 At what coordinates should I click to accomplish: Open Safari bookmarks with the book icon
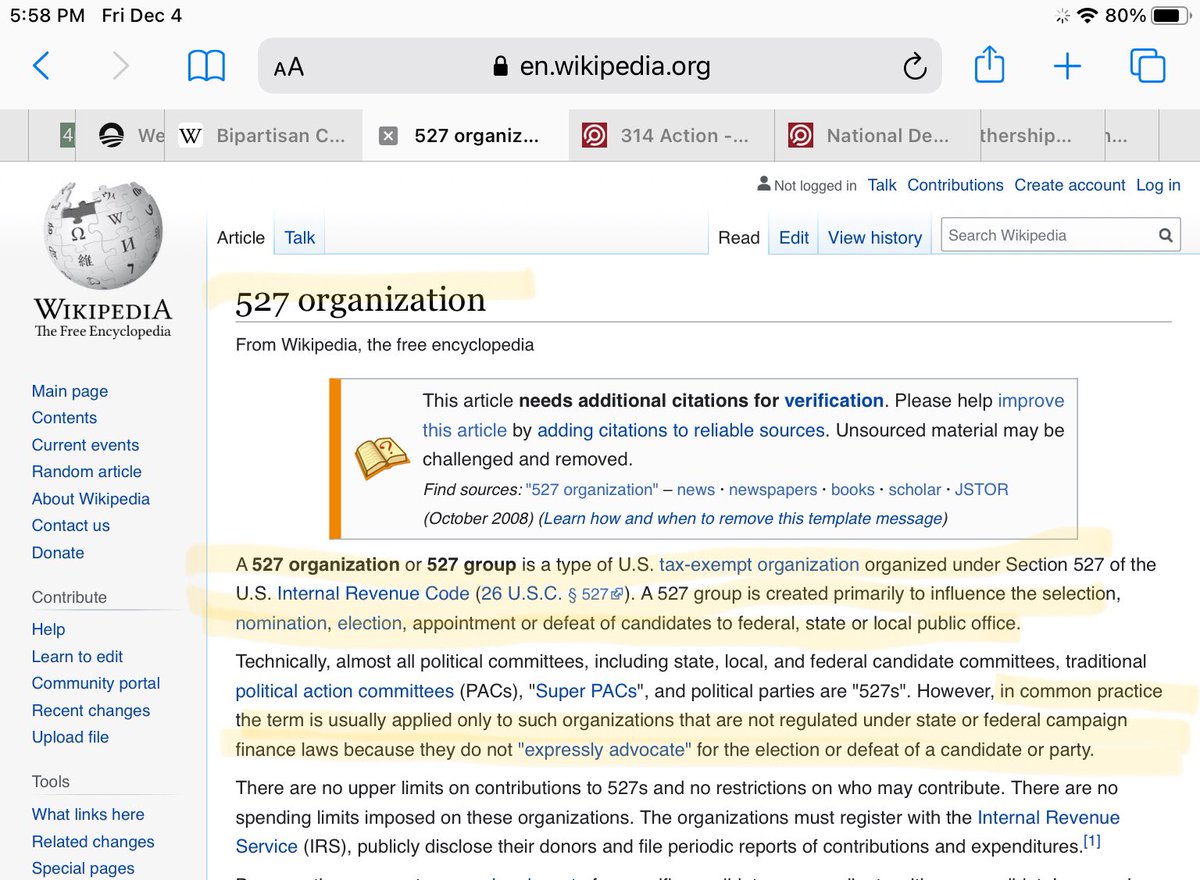pos(205,64)
